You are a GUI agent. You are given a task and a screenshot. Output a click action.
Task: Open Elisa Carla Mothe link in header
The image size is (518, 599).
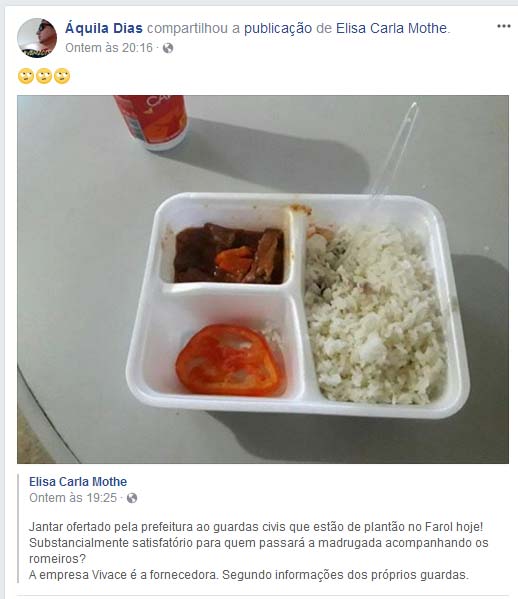[x=392, y=28]
